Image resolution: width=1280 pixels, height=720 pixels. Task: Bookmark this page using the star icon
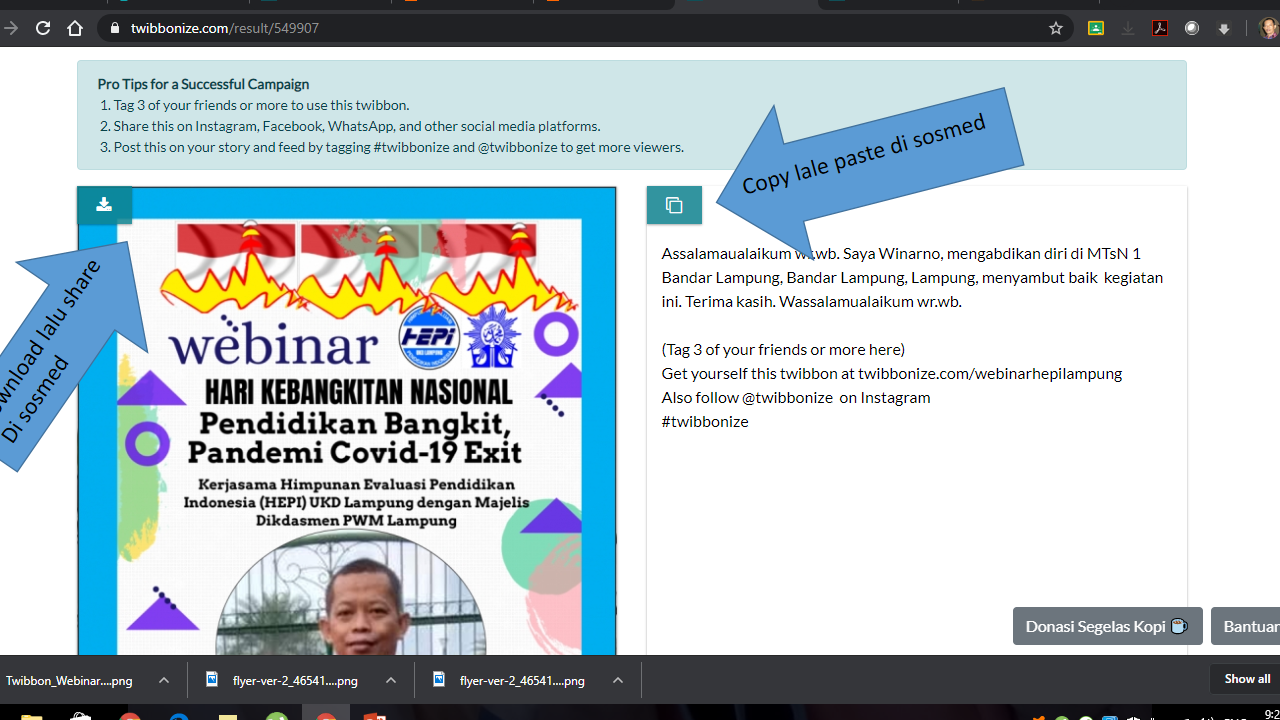pyautogui.click(x=1056, y=28)
